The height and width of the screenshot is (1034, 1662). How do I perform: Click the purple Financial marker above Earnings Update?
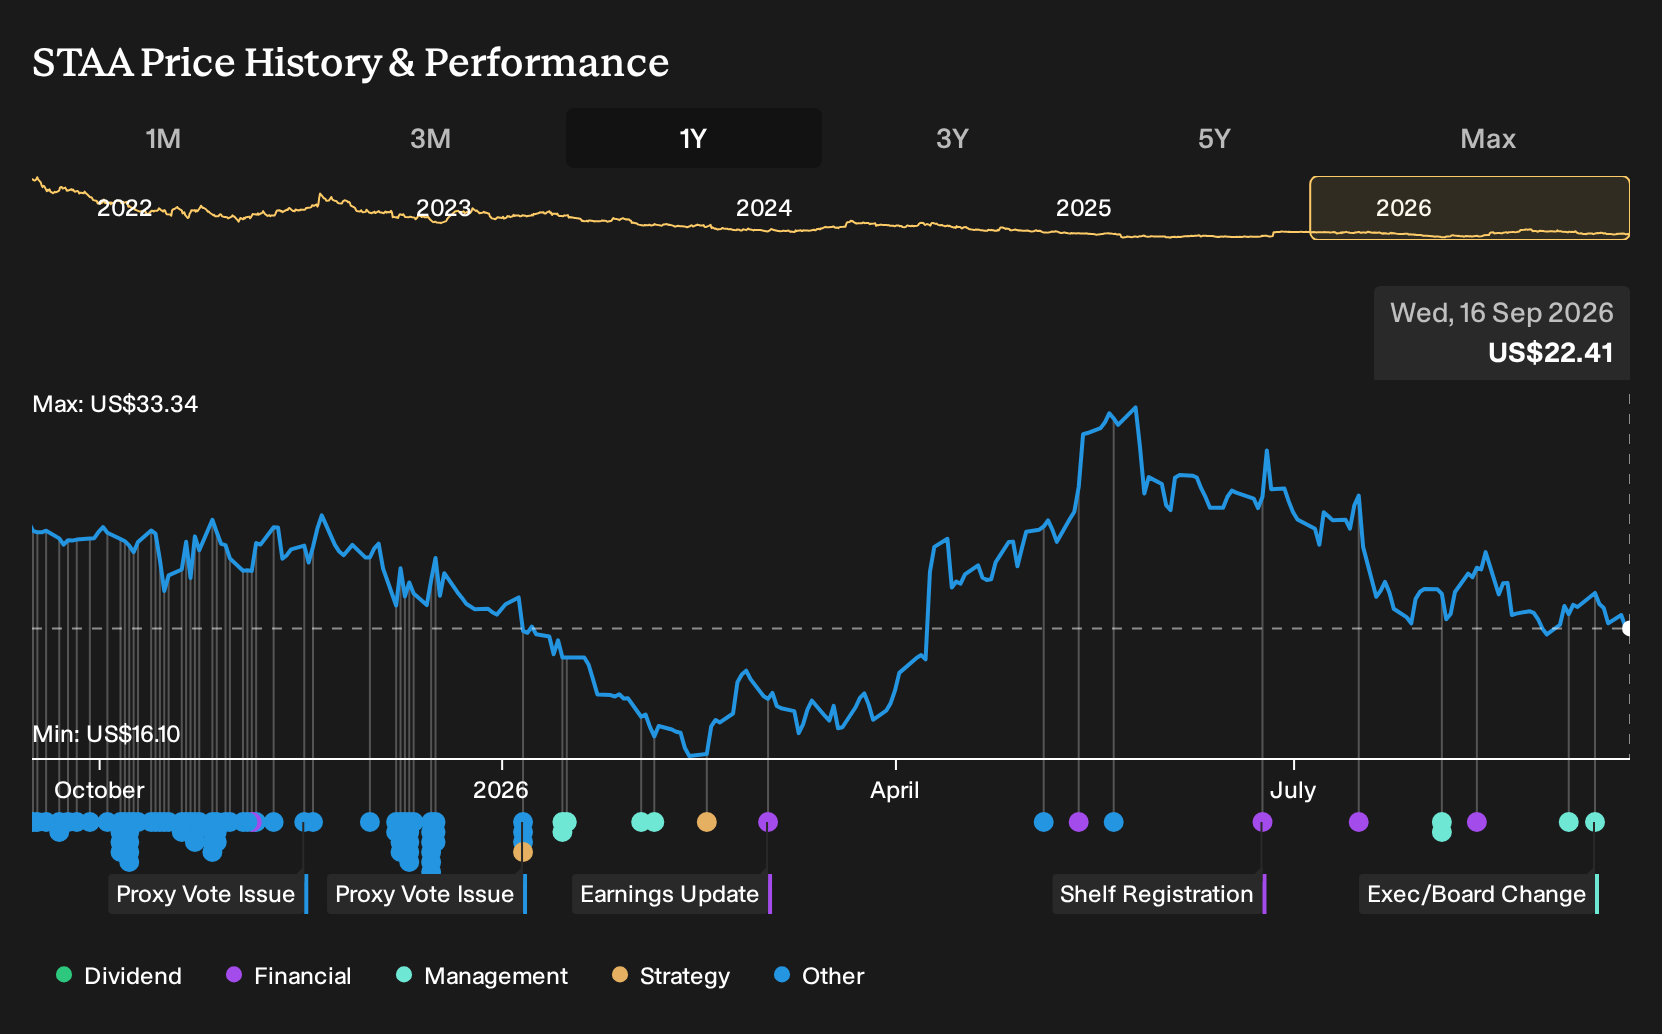pyautogui.click(x=768, y=822)
